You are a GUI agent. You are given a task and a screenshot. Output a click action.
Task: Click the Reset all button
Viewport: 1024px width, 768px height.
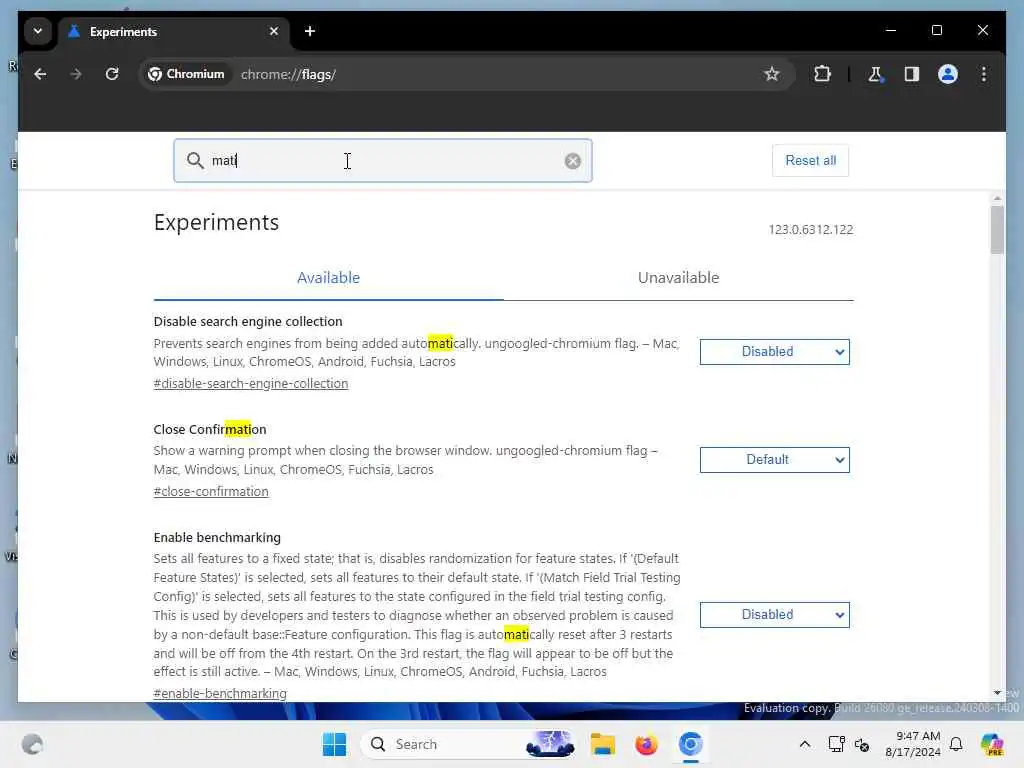(810, 161)
